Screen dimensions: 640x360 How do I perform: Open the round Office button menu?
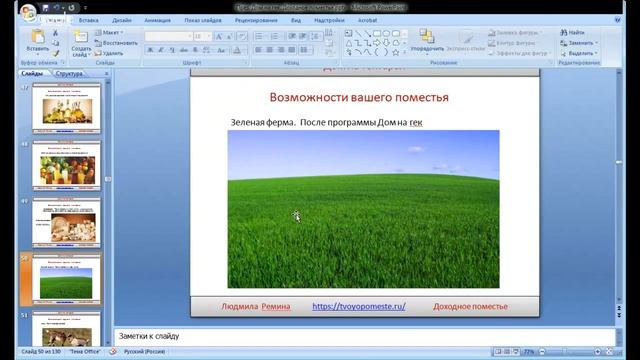pyautogui.click(x=29, y=12)
